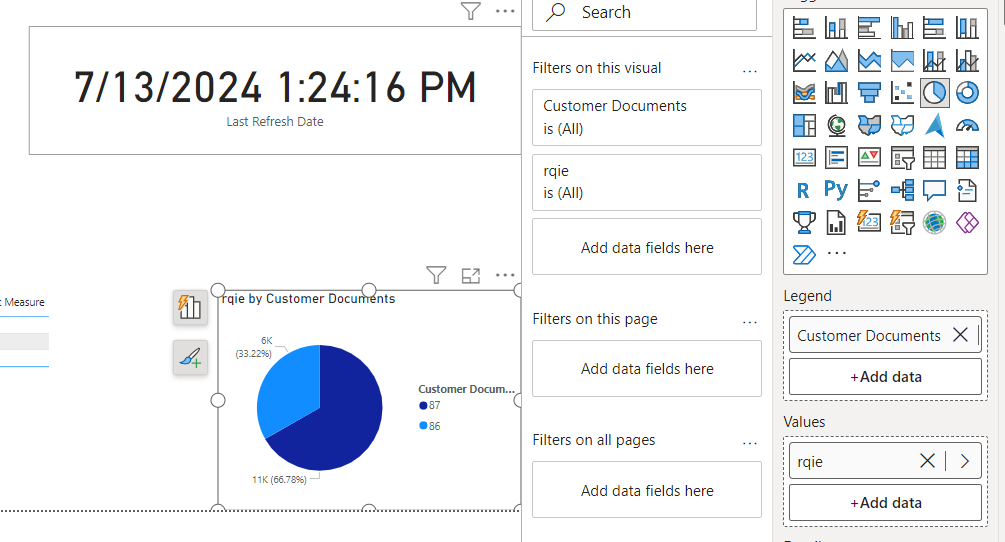Select the Slicer visual
This screenshot has width=1005, height=542.
point(902,158)
